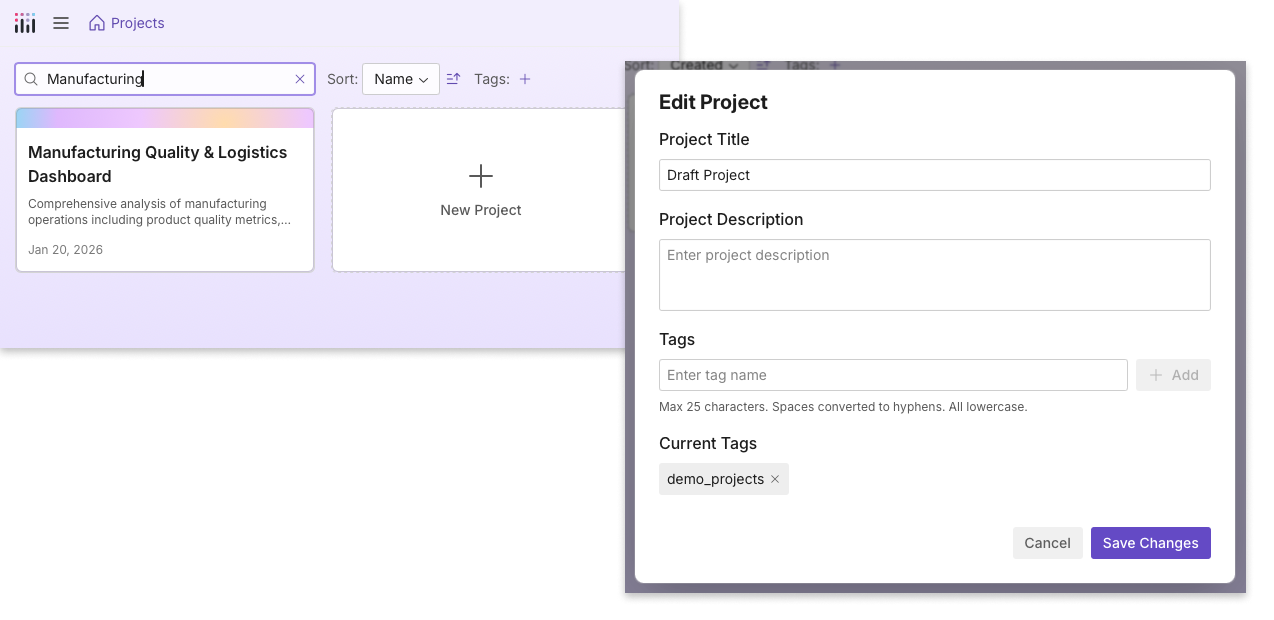Add a tag filter with plus icon
This screenshot has height=620, width=1274.
pos(525,79)
